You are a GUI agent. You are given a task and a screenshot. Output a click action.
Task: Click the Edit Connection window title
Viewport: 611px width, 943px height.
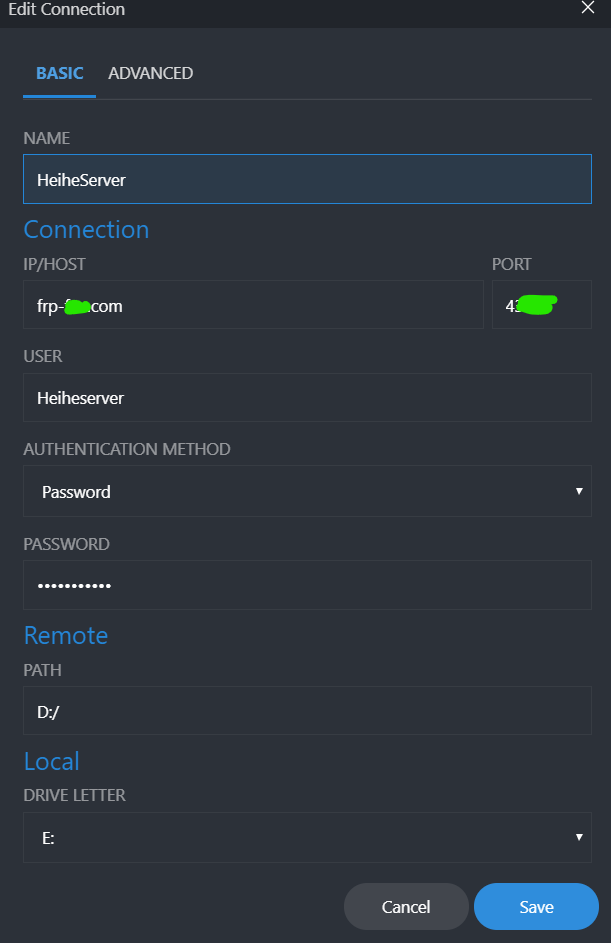pyautogui.click(x=67, y=9)
